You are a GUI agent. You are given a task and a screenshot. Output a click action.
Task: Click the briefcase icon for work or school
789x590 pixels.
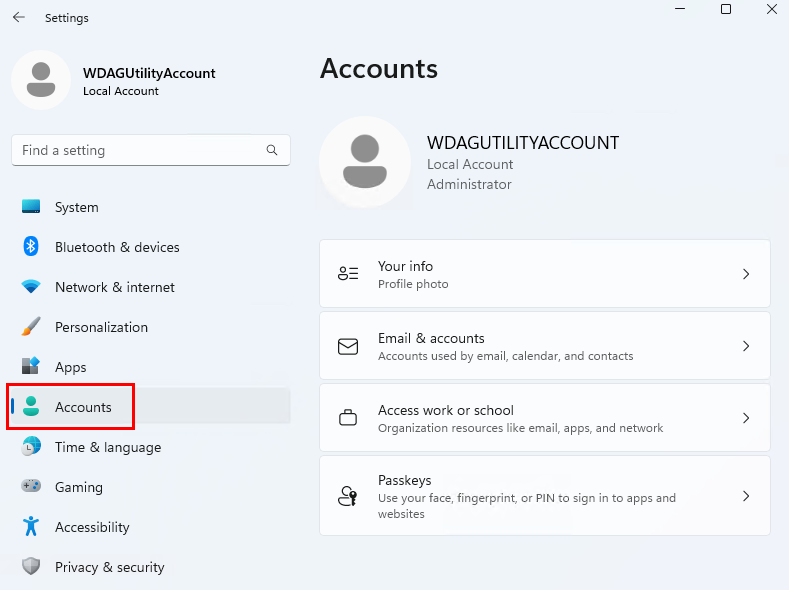coord(348,417)
